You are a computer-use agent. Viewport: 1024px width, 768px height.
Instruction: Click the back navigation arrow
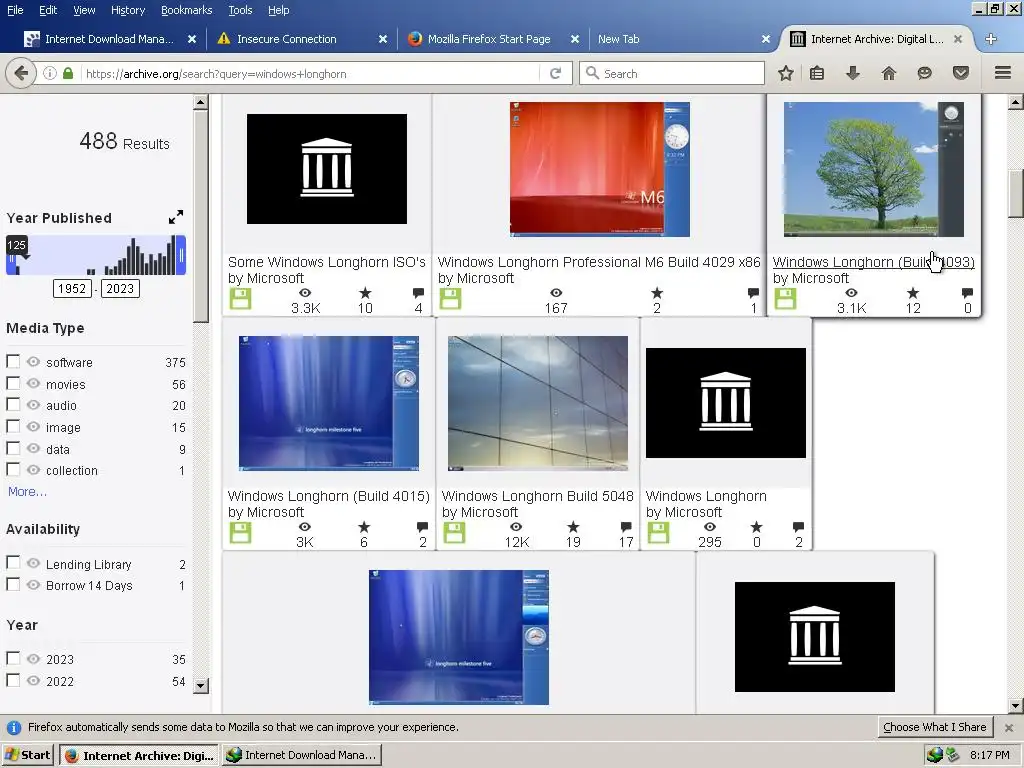click(20, 73)
